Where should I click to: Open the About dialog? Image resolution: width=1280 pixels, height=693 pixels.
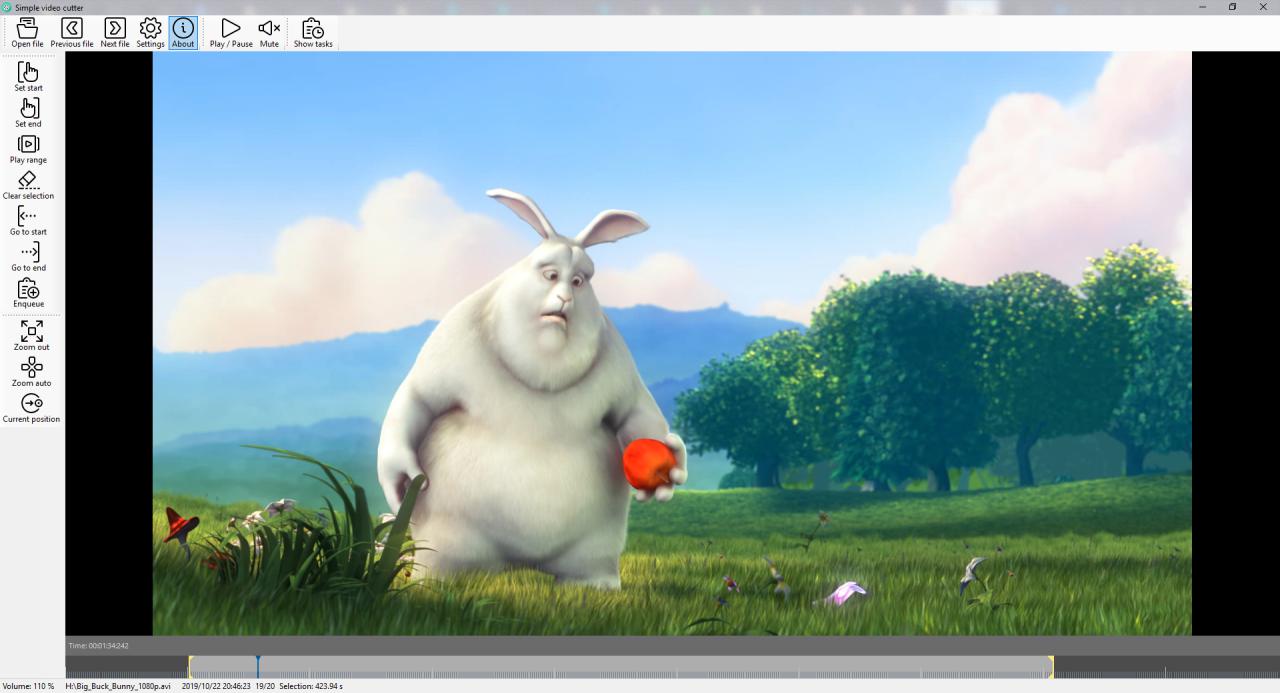point(183,33)
